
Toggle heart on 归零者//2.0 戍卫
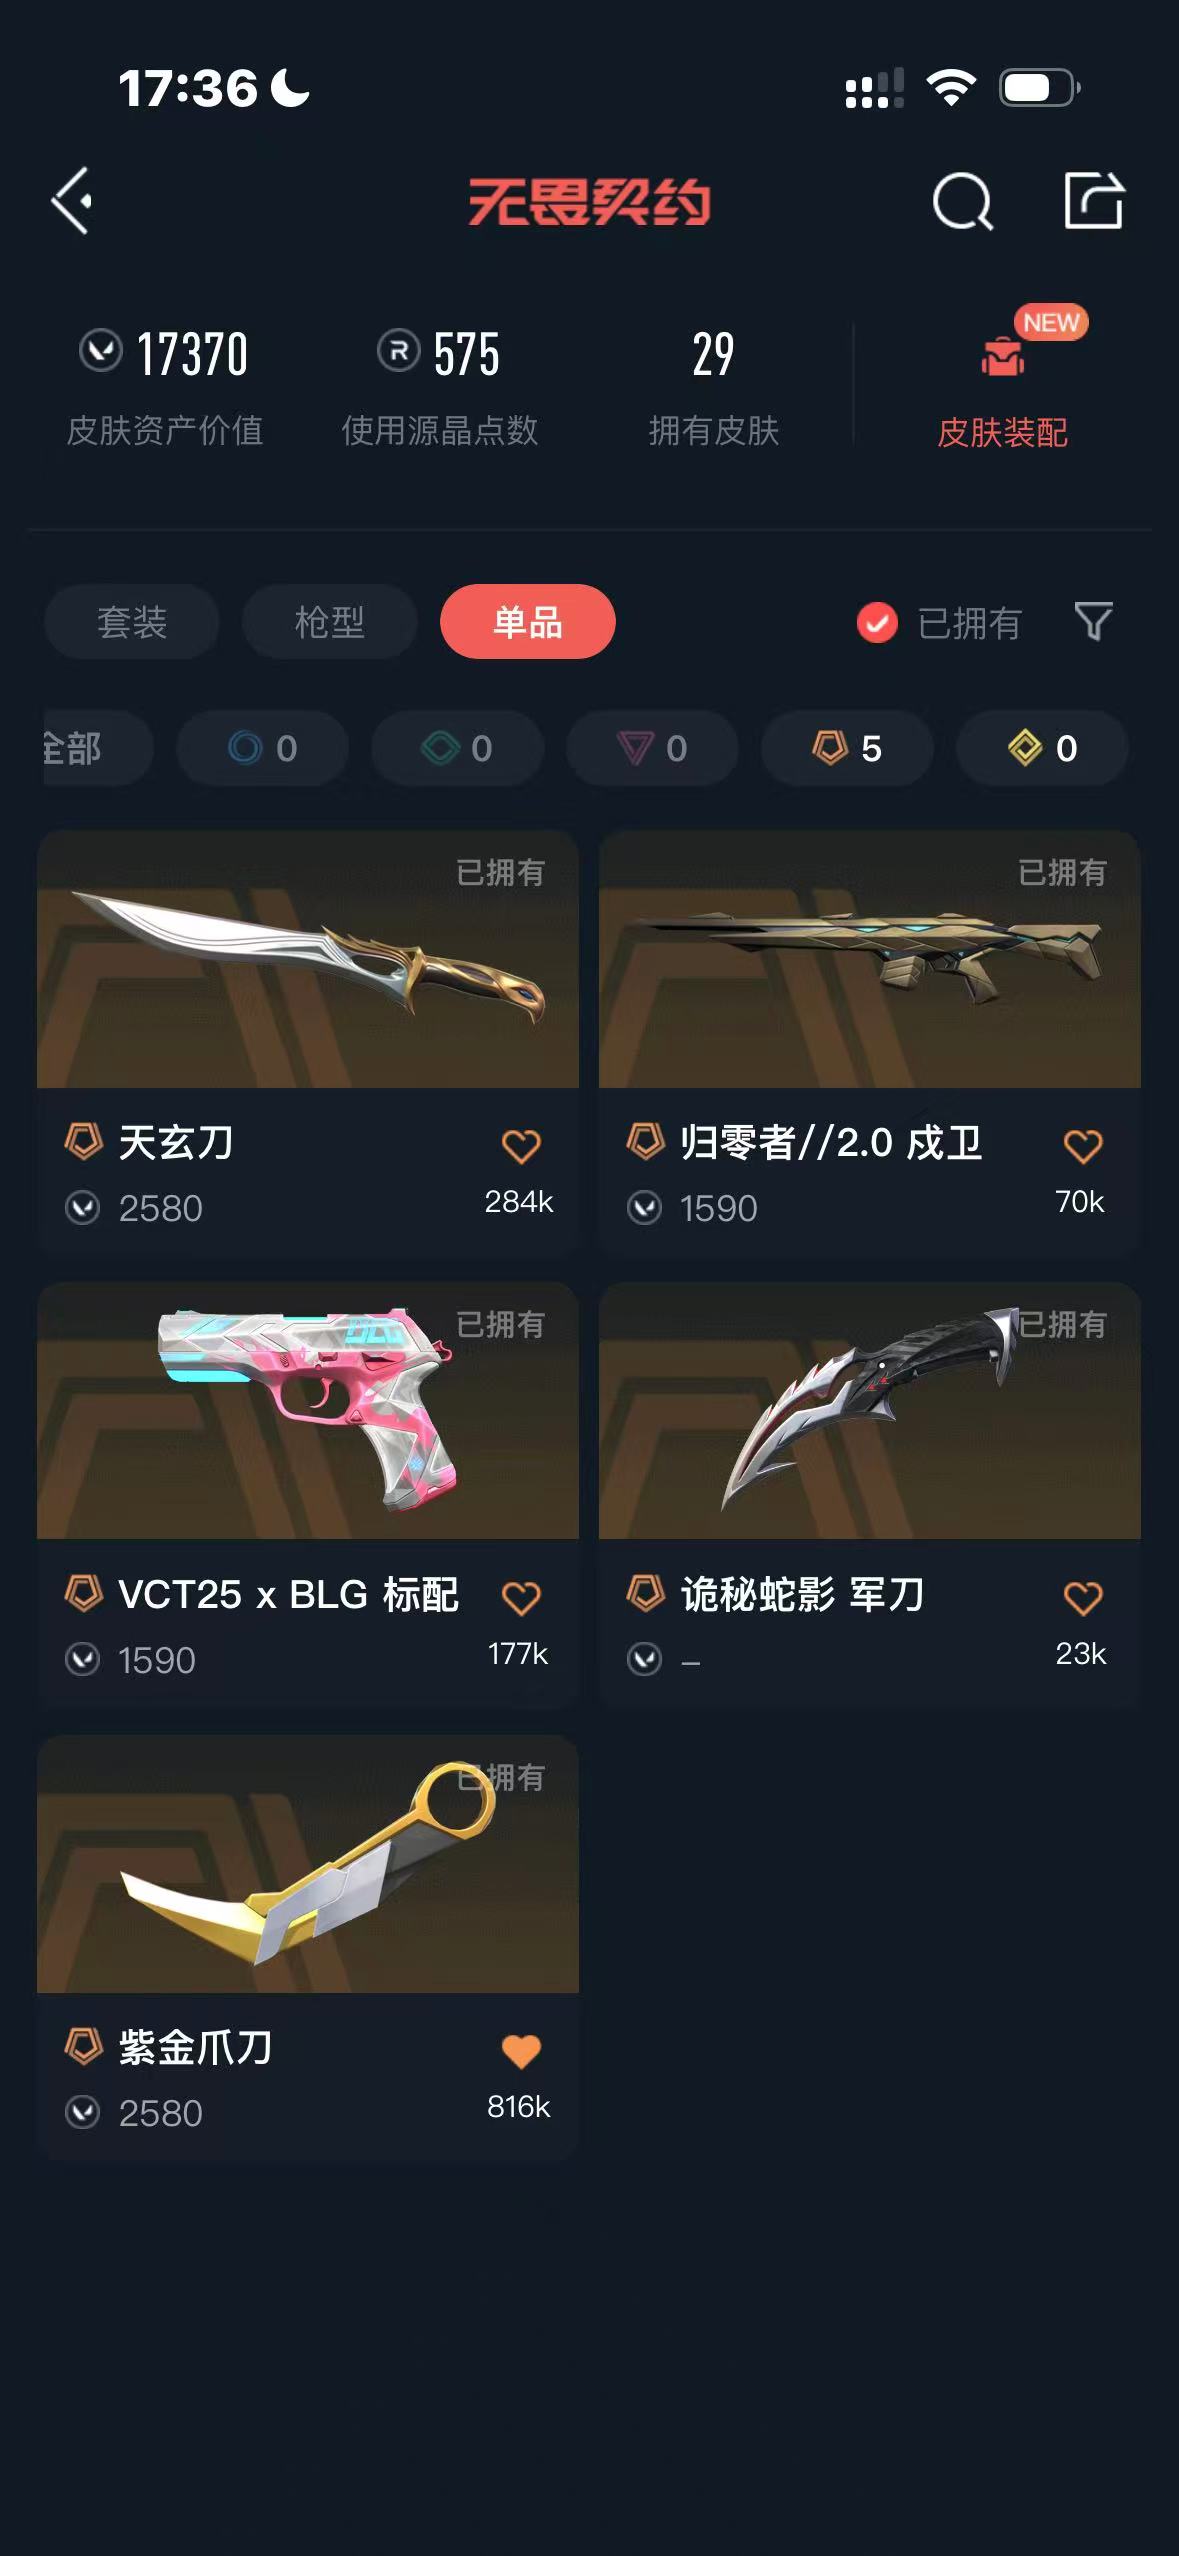1083,1146
